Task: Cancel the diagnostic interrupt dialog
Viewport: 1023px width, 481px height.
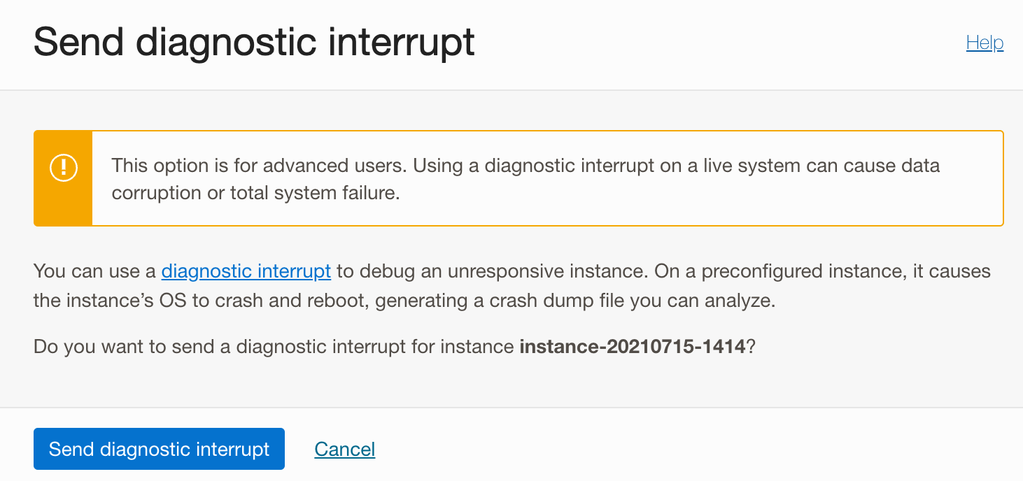Action: pyautogui.click(x=345, y=449)
